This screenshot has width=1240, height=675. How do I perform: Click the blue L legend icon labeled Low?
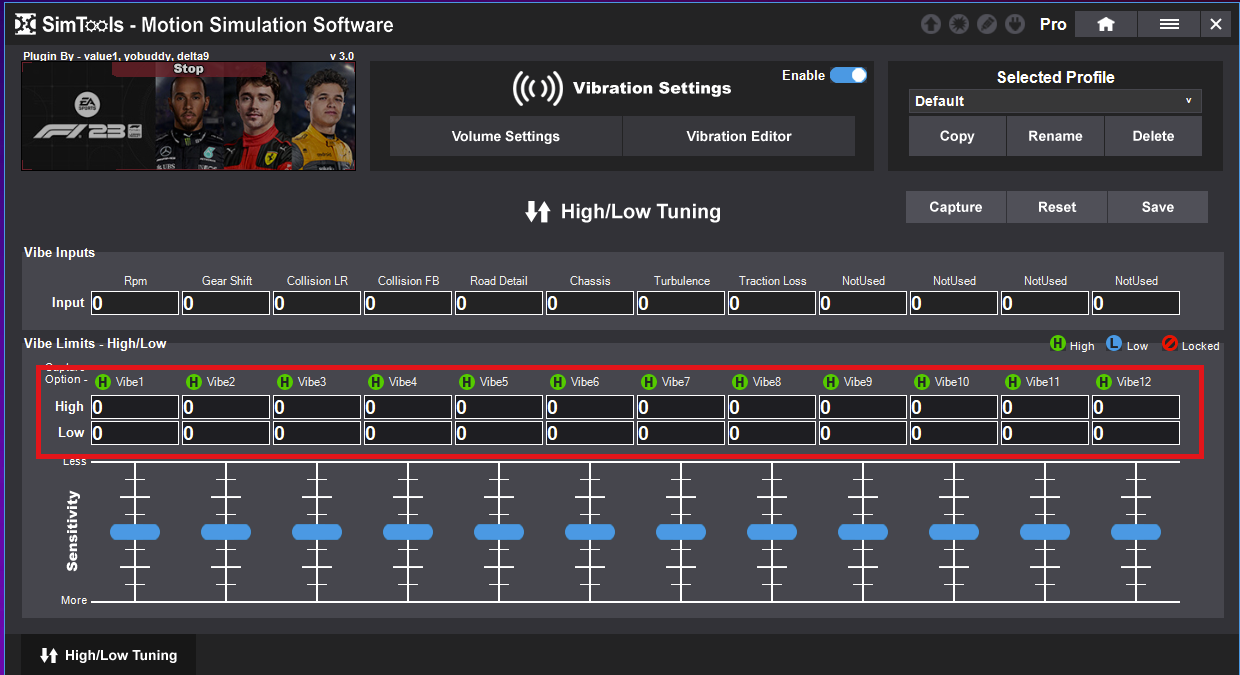(1114, 344)
